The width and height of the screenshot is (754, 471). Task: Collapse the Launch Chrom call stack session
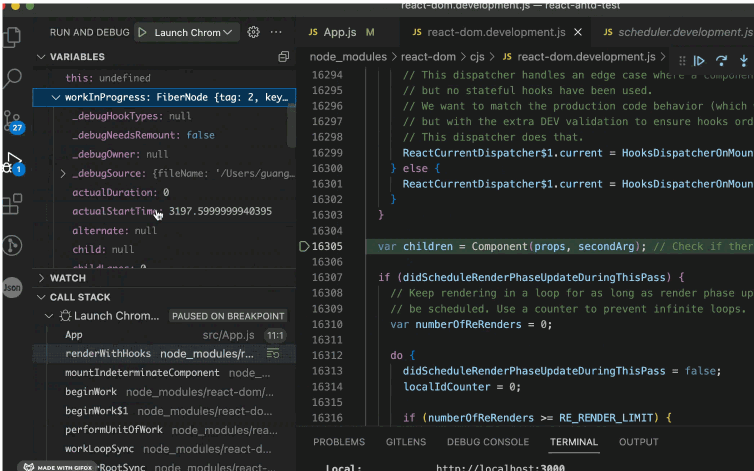(x=49, y=316)
